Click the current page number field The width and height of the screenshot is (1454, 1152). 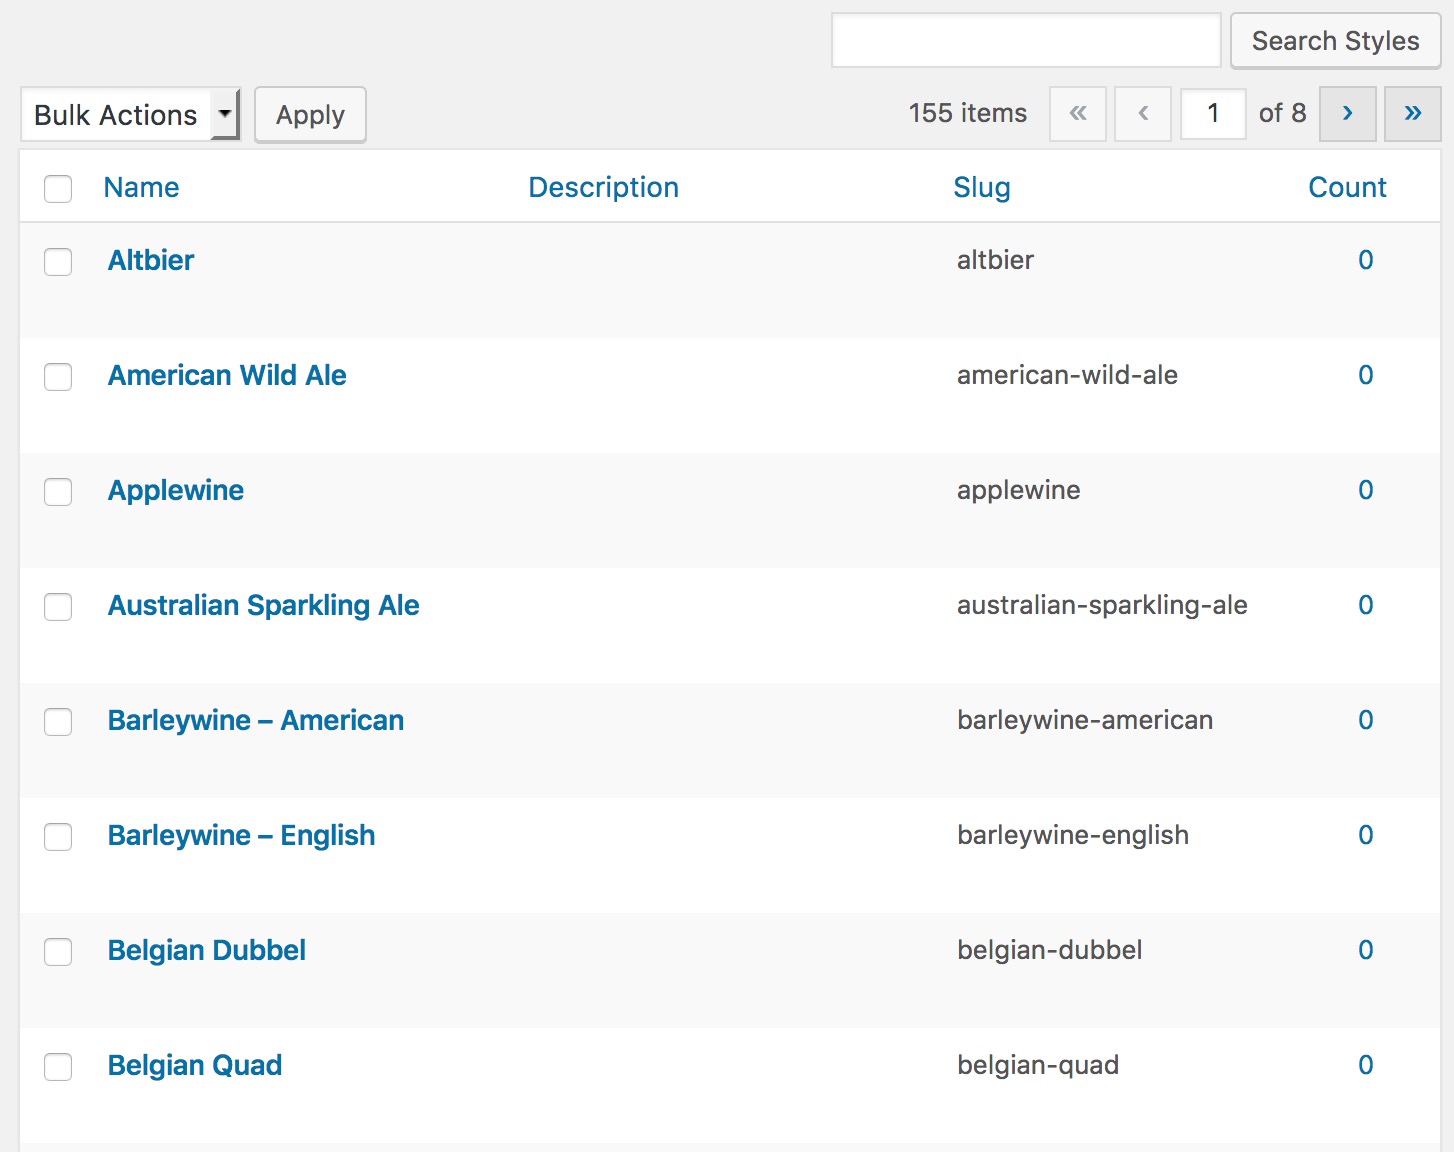pyautogui.click(x=1213, y=113)
